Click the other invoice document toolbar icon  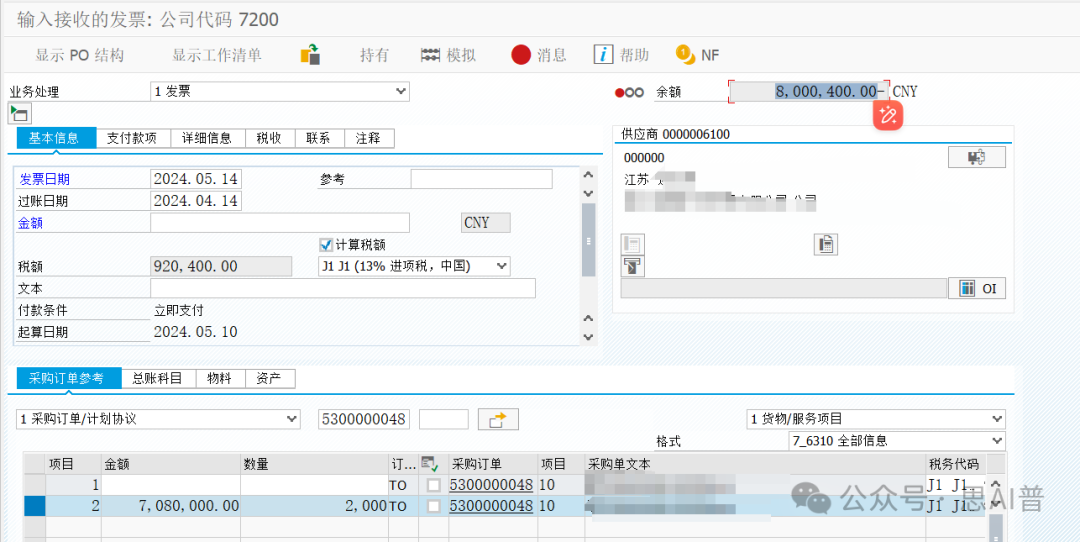point(311,55)
